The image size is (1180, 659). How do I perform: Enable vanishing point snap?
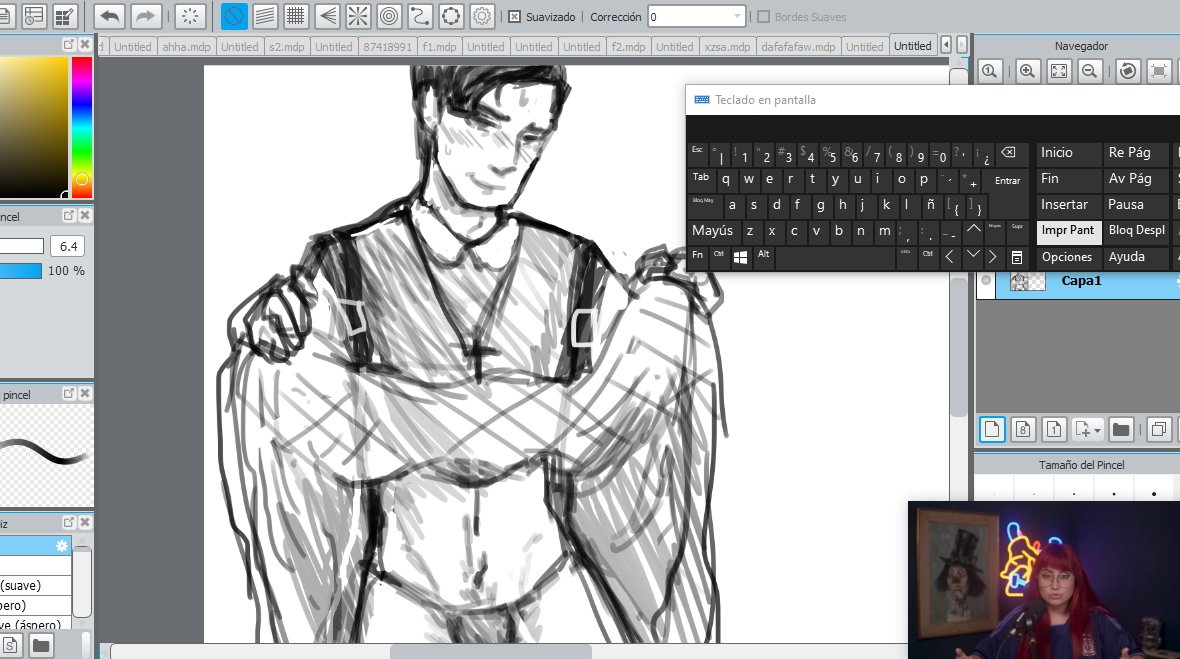[x=327, y=16]
